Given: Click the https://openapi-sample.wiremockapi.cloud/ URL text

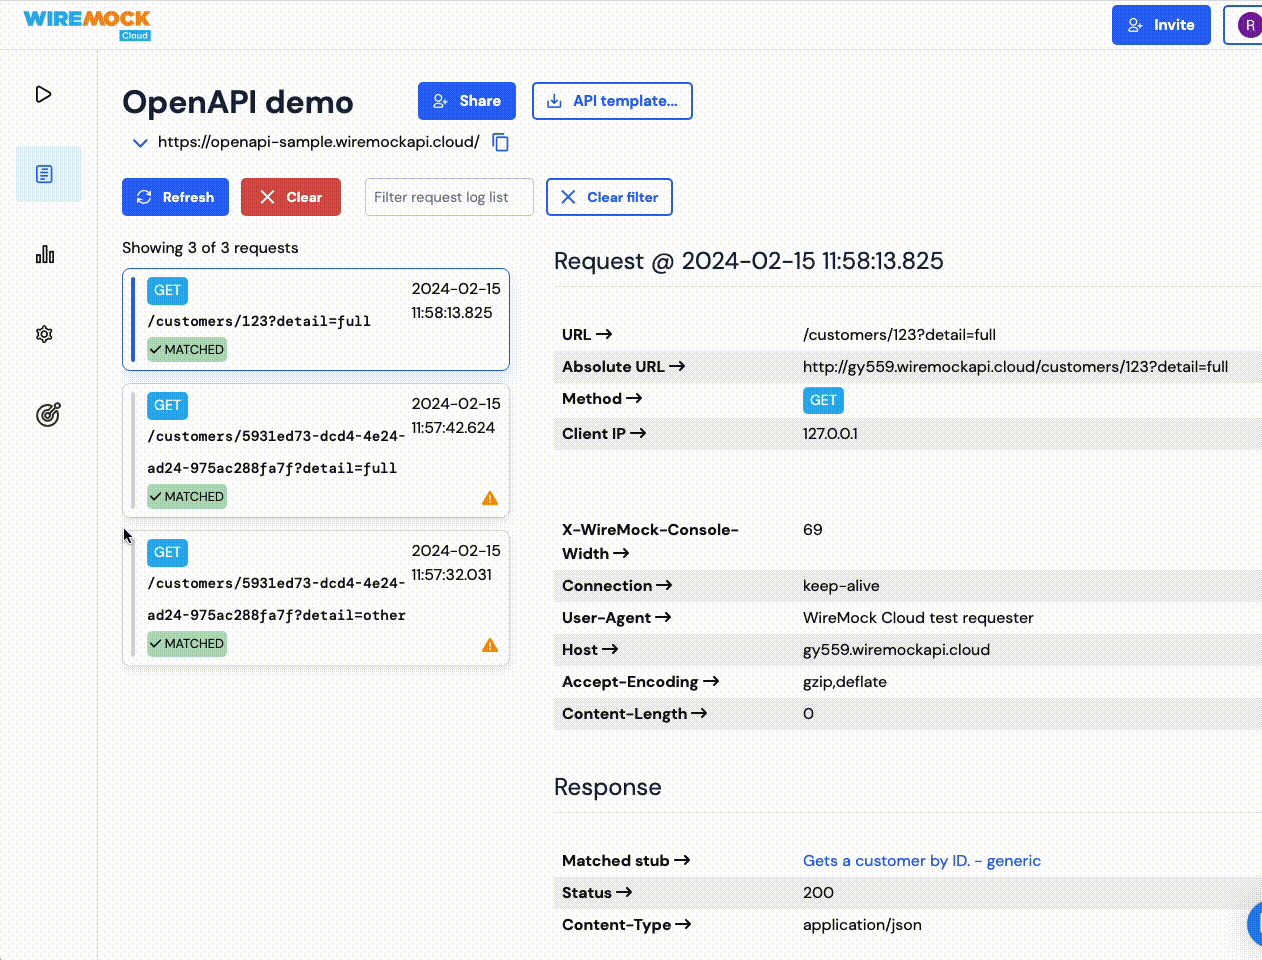Looking at the screenshot, I should pyautogui.click(x=319, y=142).
